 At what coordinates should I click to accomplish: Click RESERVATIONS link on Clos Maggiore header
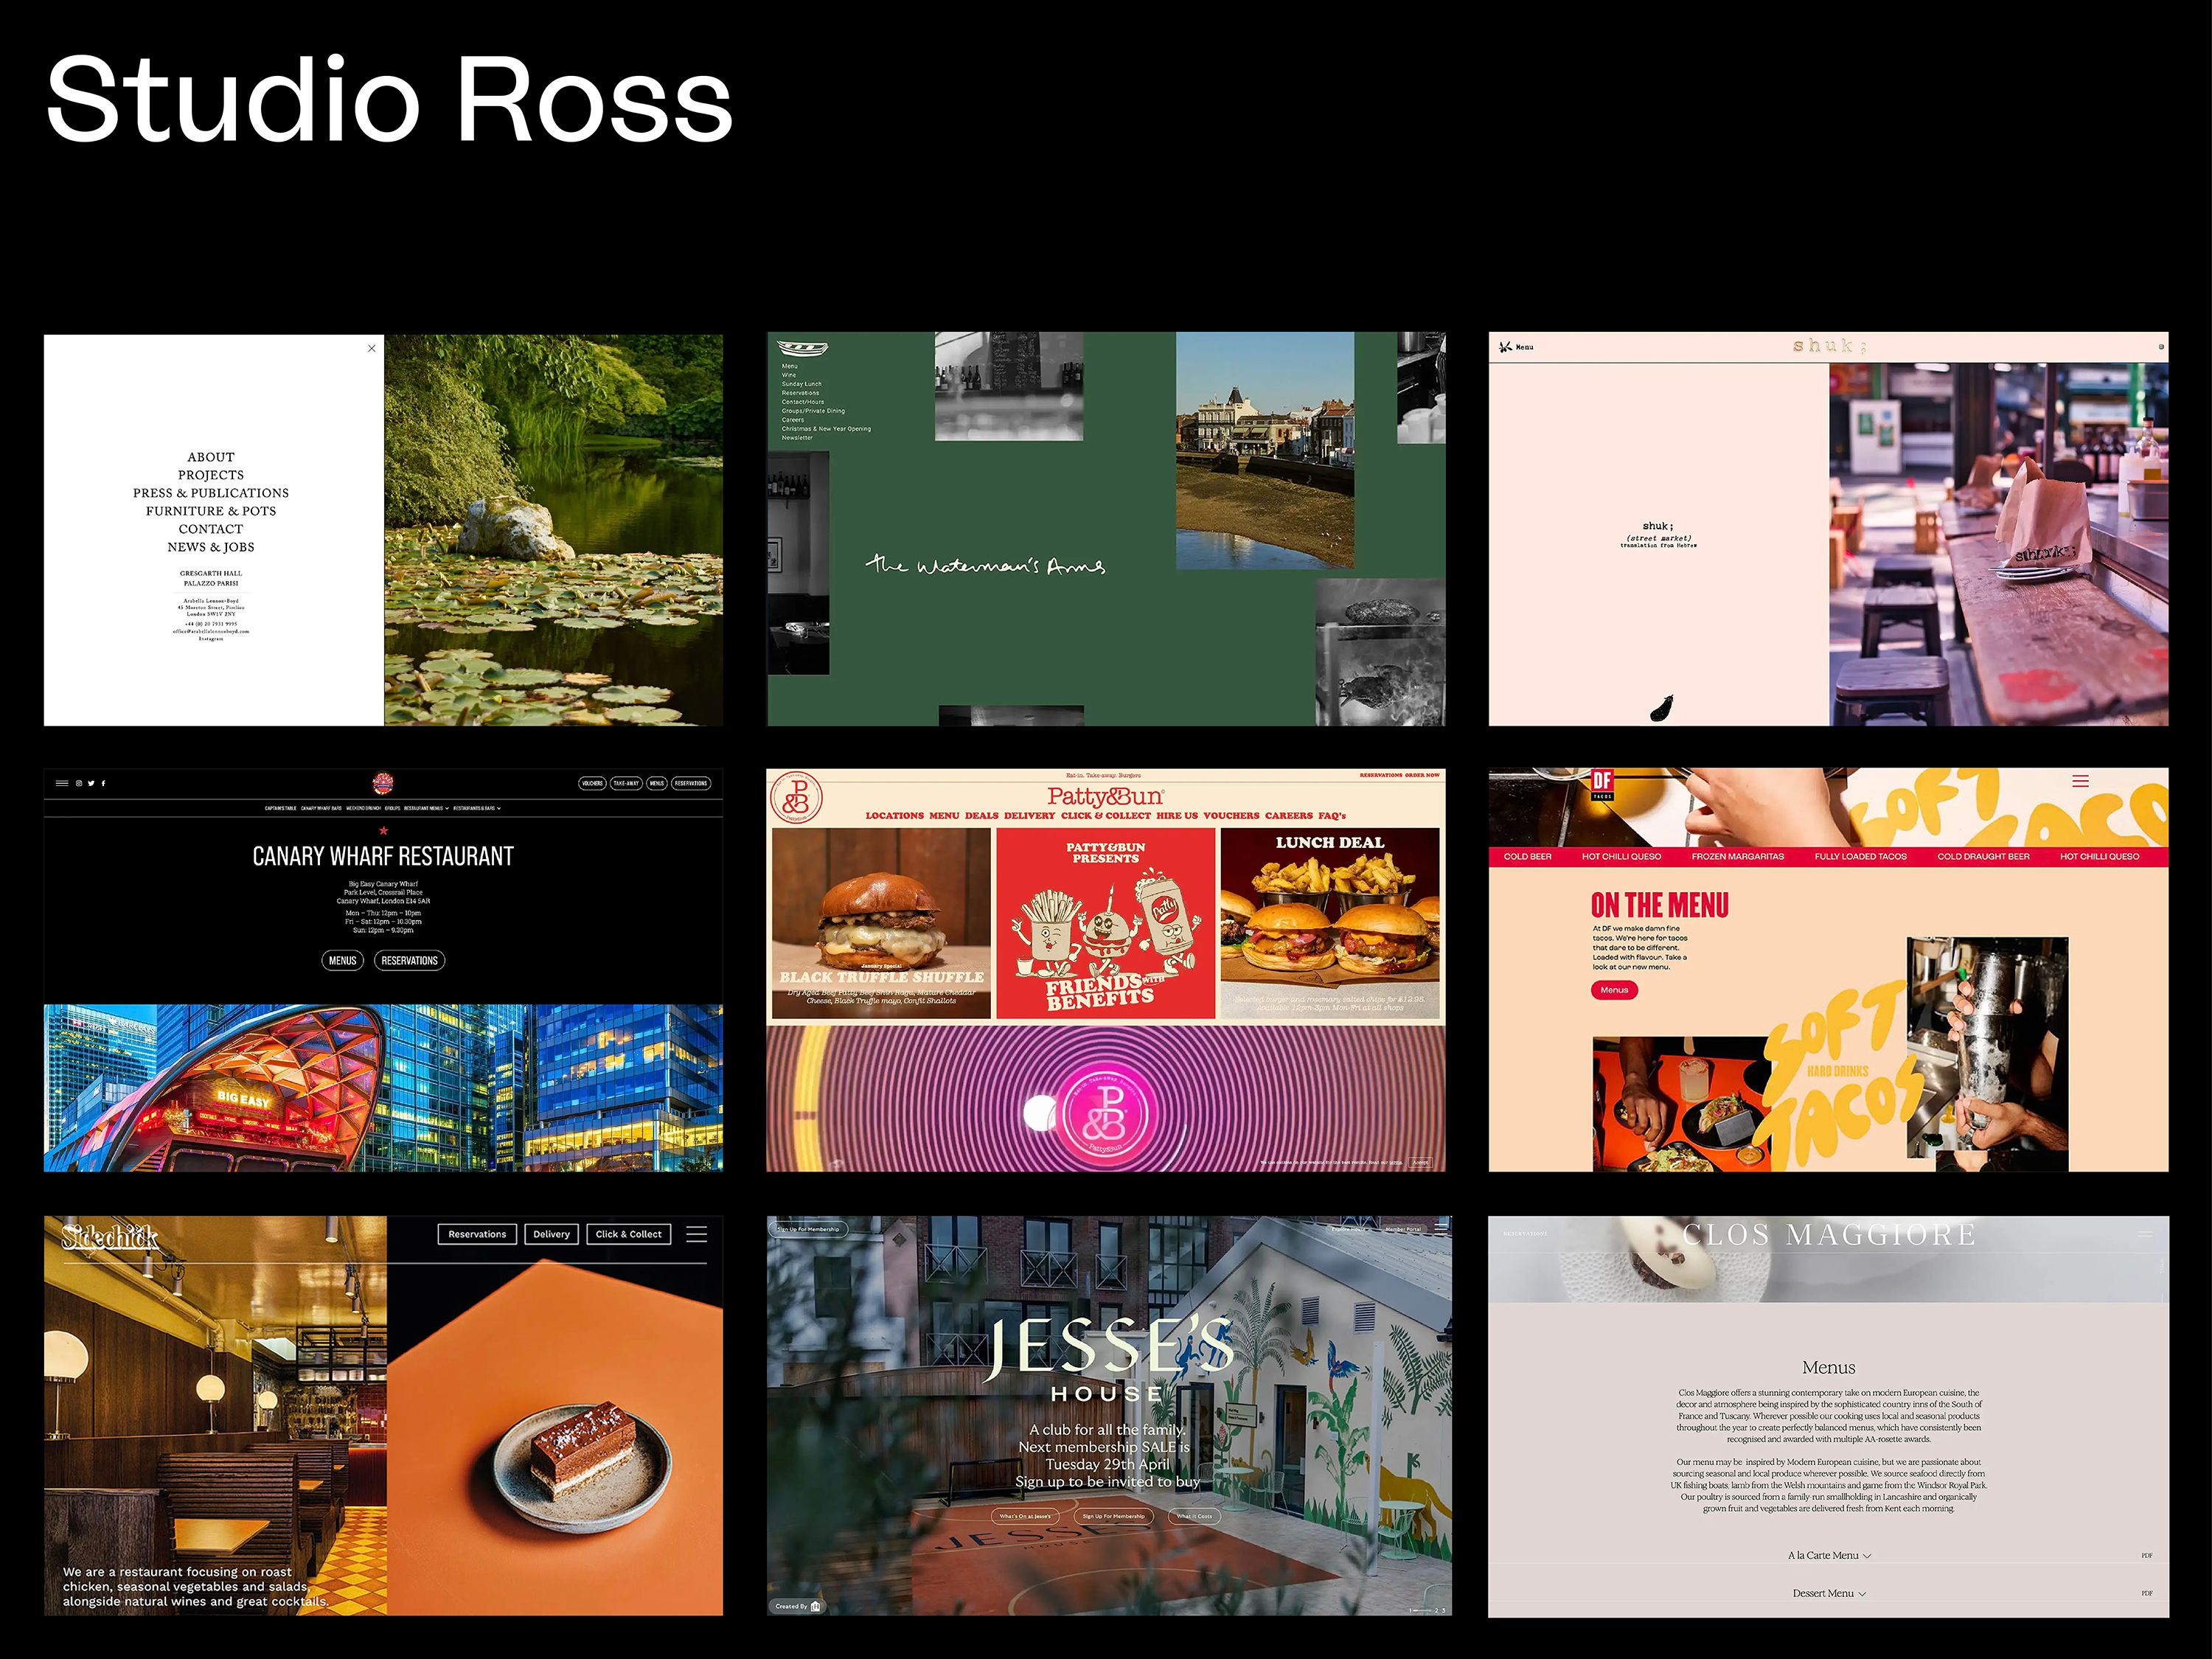tap(1525, 1234)
